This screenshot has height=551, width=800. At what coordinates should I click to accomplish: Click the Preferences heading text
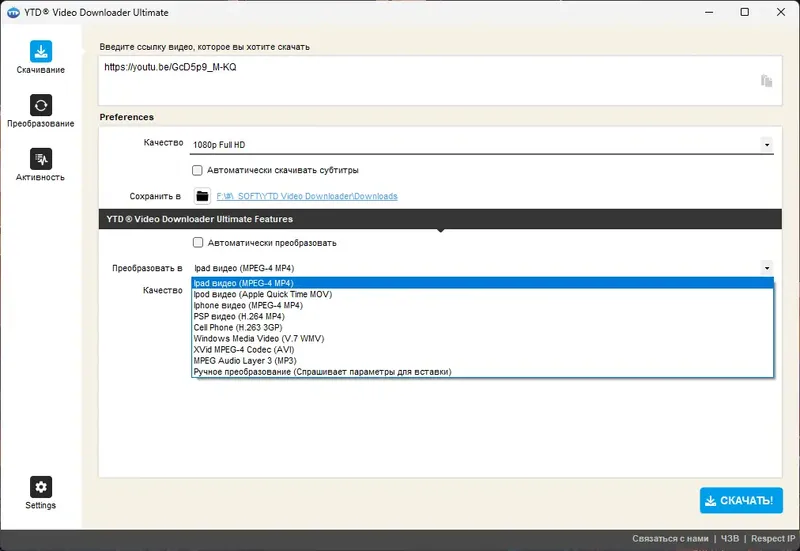coord(127,117)
